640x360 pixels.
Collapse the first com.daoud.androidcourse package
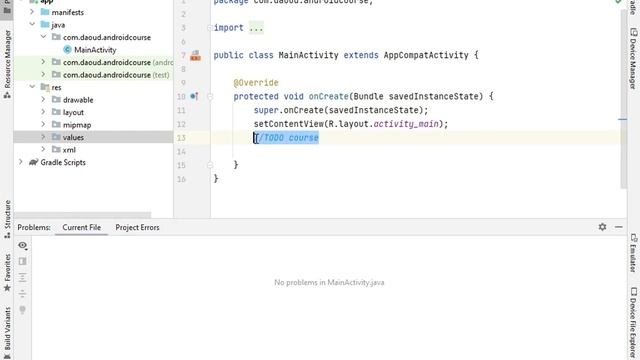pos(43,37)
